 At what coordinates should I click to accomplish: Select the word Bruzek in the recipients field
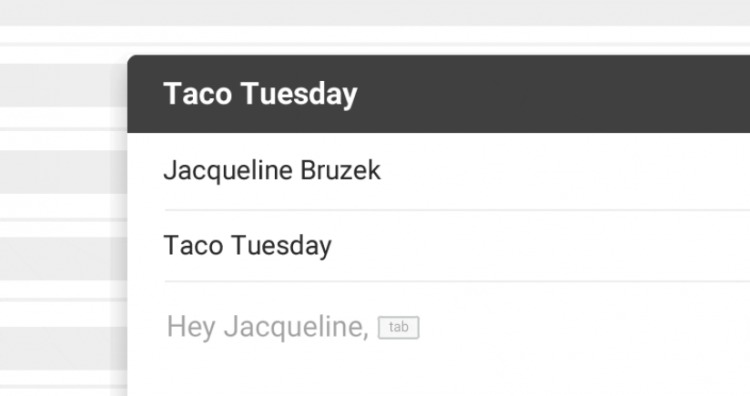click(x=340, y=170)
